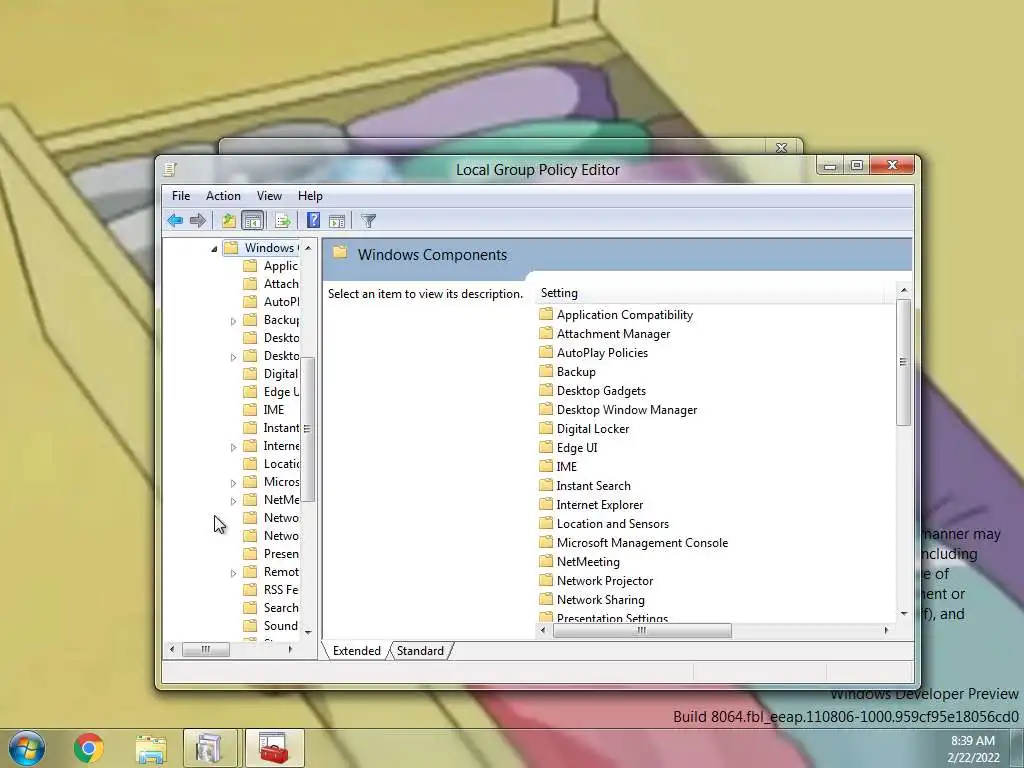Expand the Microsoft tree node arrow
The image size is (1024, 768).
tap(233, 483)
